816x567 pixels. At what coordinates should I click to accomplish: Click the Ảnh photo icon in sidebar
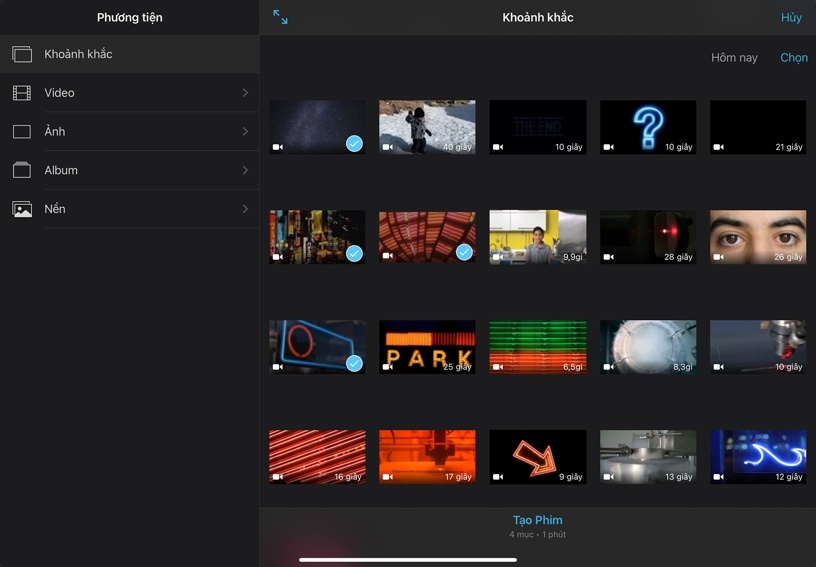click(22, 132)
